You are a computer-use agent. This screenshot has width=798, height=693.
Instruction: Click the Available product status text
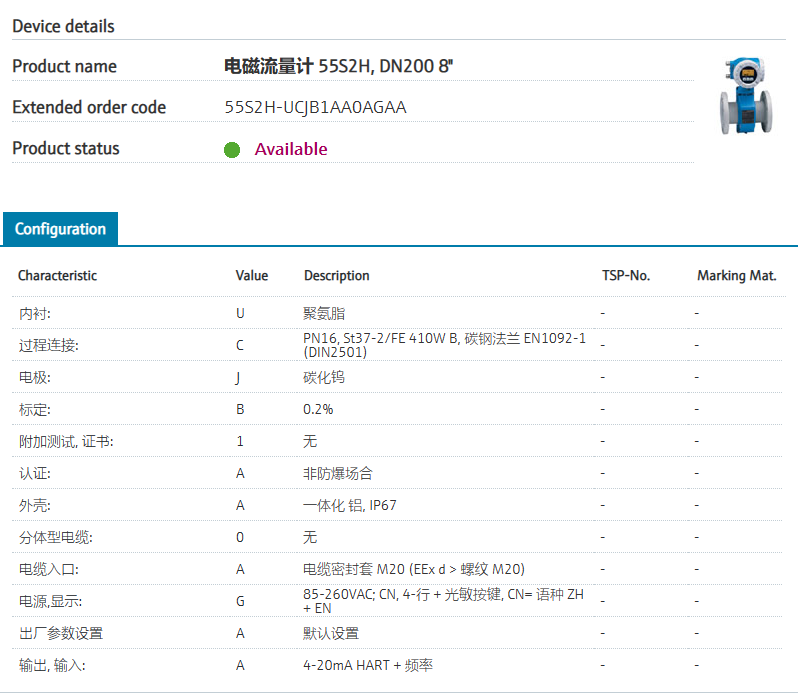tap(290, 149)
